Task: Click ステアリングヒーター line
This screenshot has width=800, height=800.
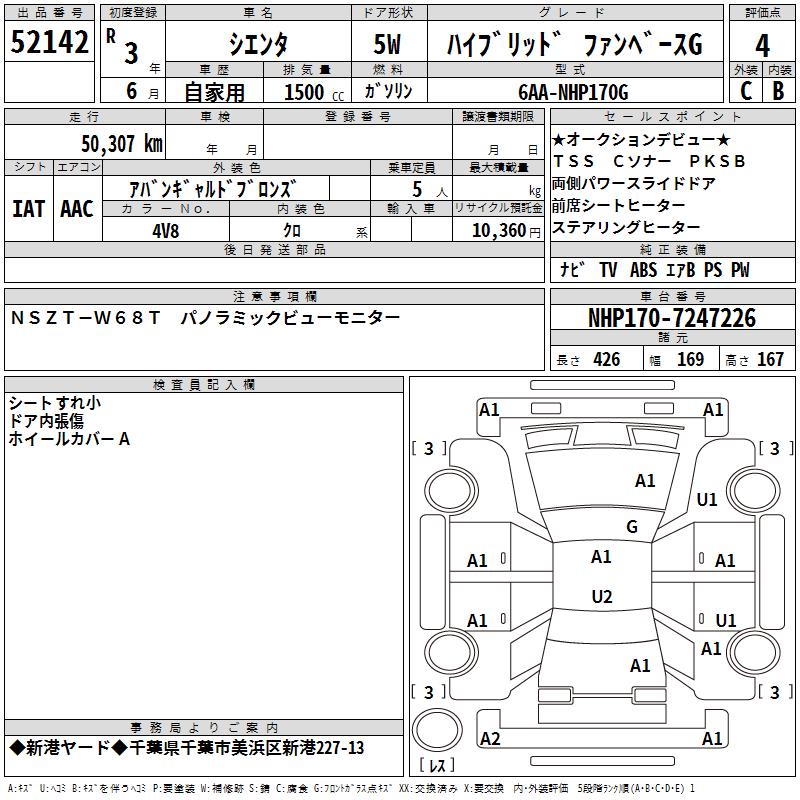Action: 626,227
